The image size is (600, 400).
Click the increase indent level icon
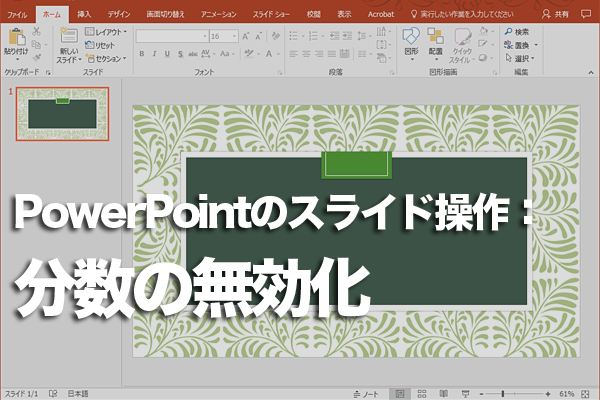point(347,36)
